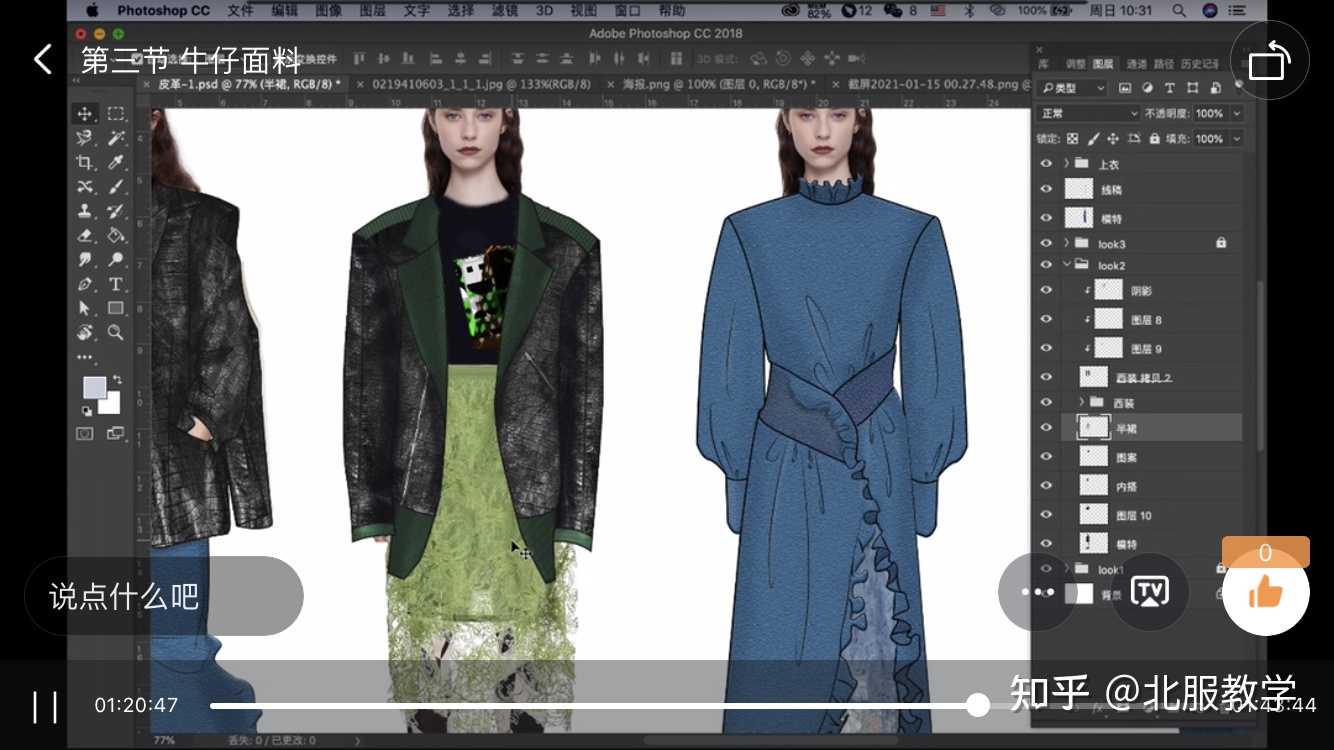Select the History Brush tool

pos(116,211)
